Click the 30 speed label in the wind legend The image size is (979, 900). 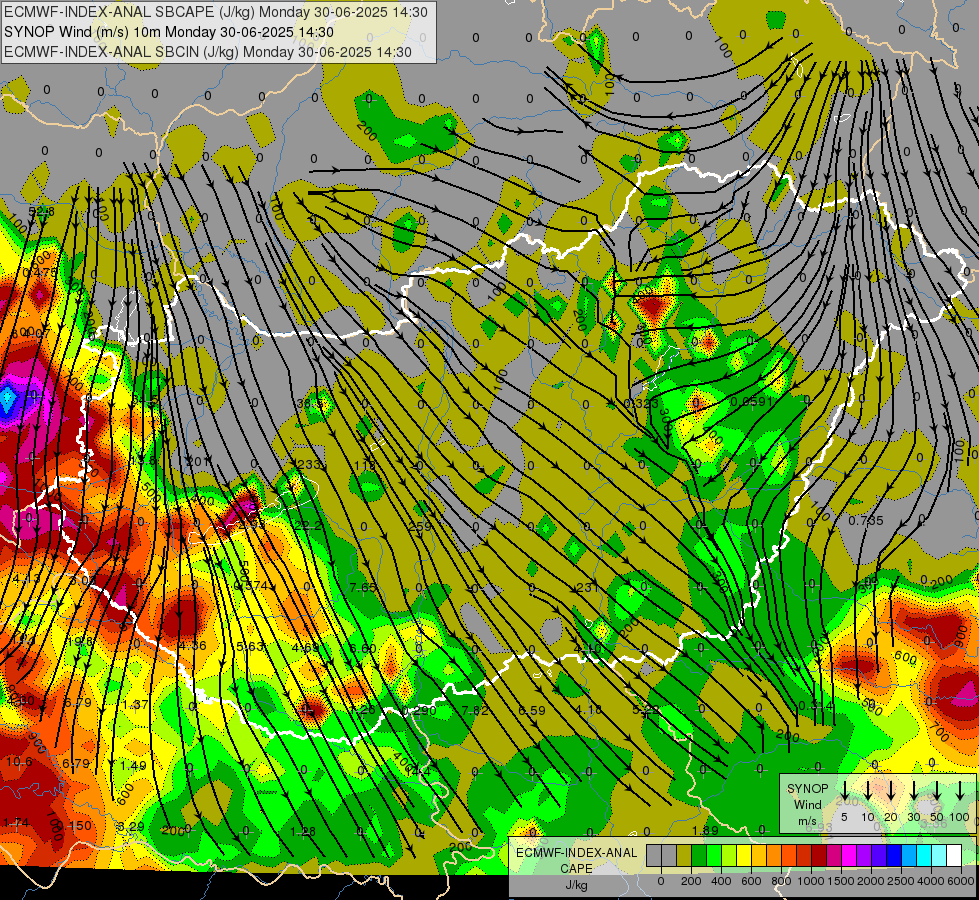[914, 817]
